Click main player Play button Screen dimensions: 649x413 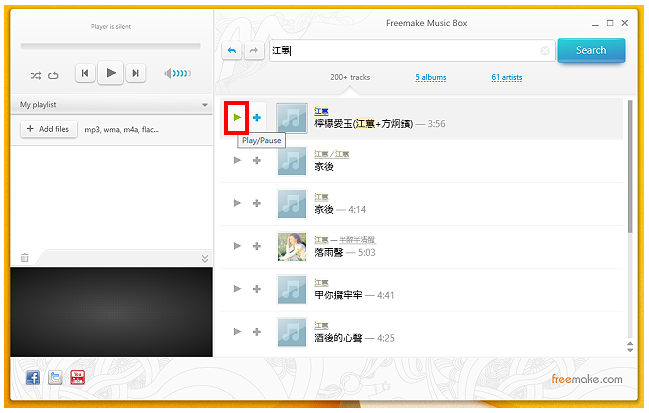[x=111, y=73]
